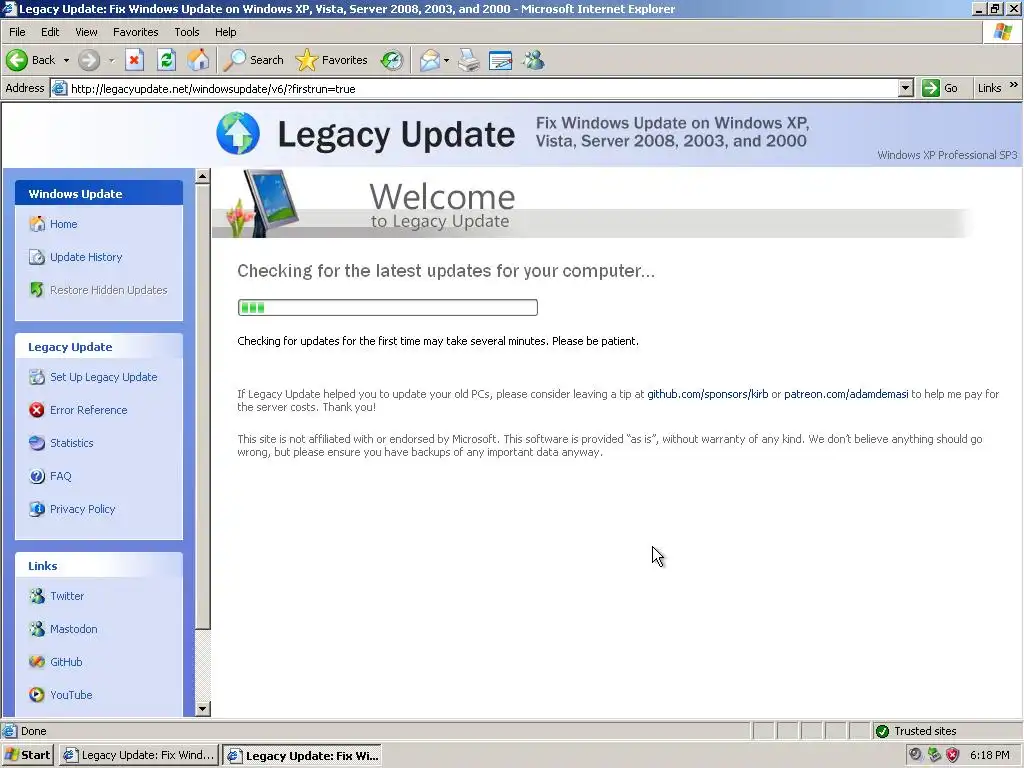Open the Start menu button

27,755
